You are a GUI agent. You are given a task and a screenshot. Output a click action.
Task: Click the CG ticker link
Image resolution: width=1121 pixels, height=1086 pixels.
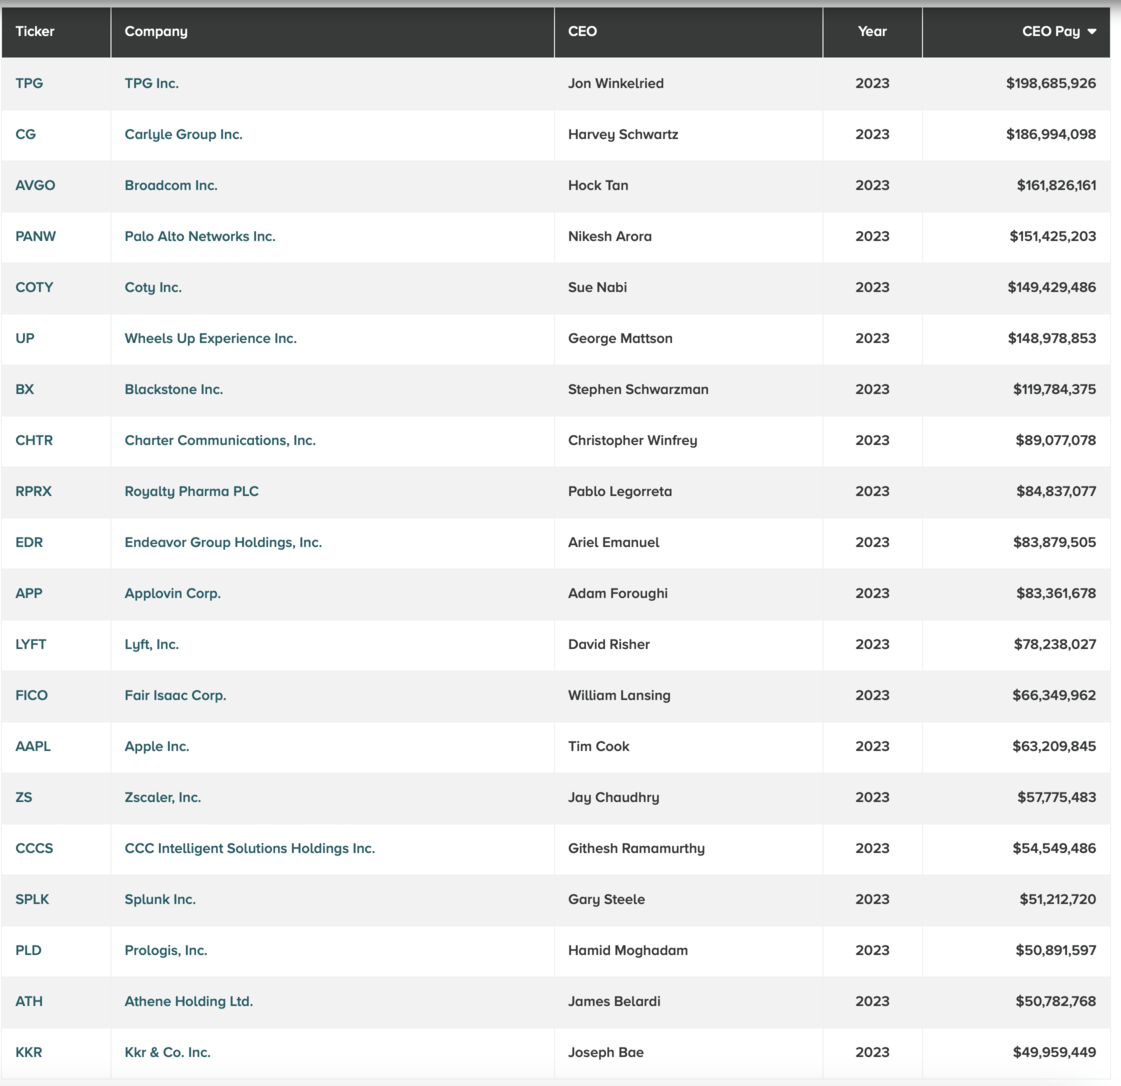tap(26, 134)
